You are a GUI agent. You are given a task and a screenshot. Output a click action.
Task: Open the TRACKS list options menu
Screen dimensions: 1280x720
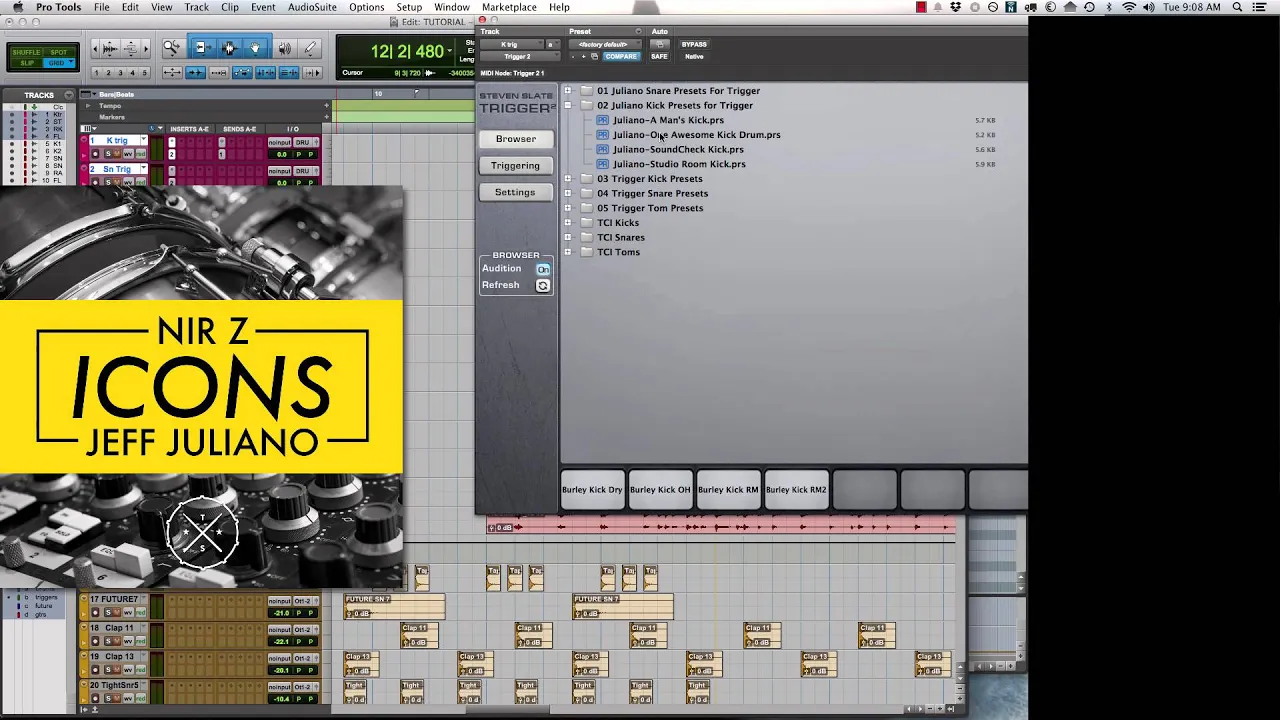pyautogui.click(x=69, y=95)
